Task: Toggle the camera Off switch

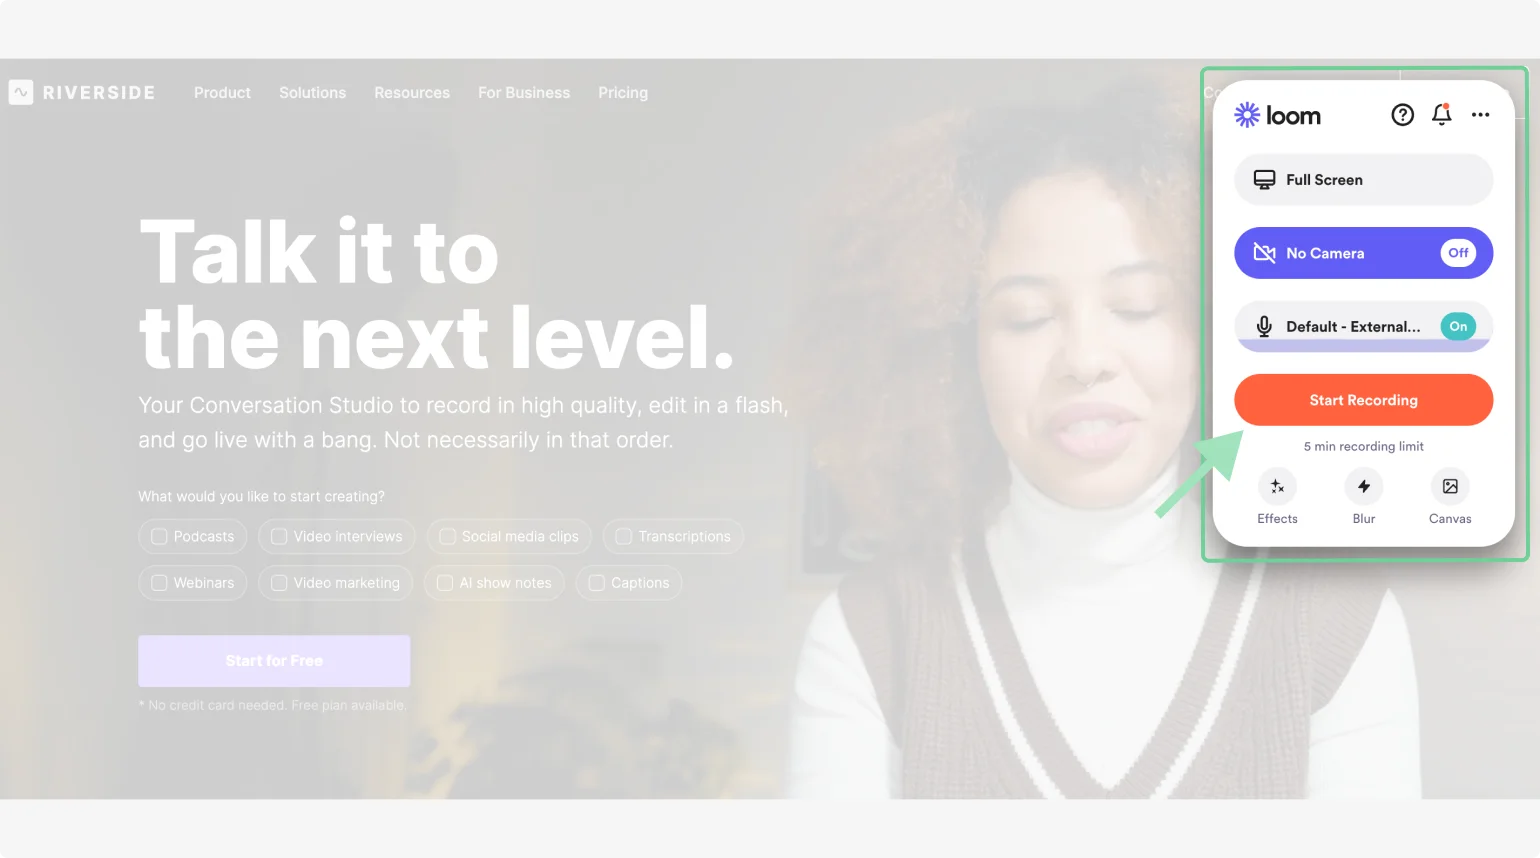Action: click(1458, 253)
